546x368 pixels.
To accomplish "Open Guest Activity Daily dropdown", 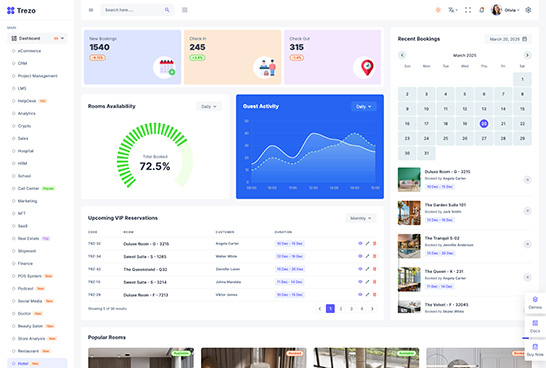I will click(364, 107).
